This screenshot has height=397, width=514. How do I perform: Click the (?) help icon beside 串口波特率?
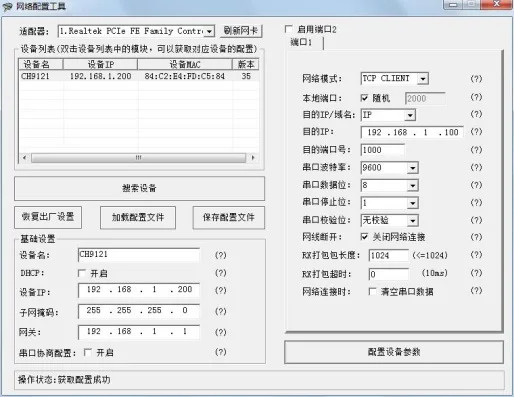[476, 167]
